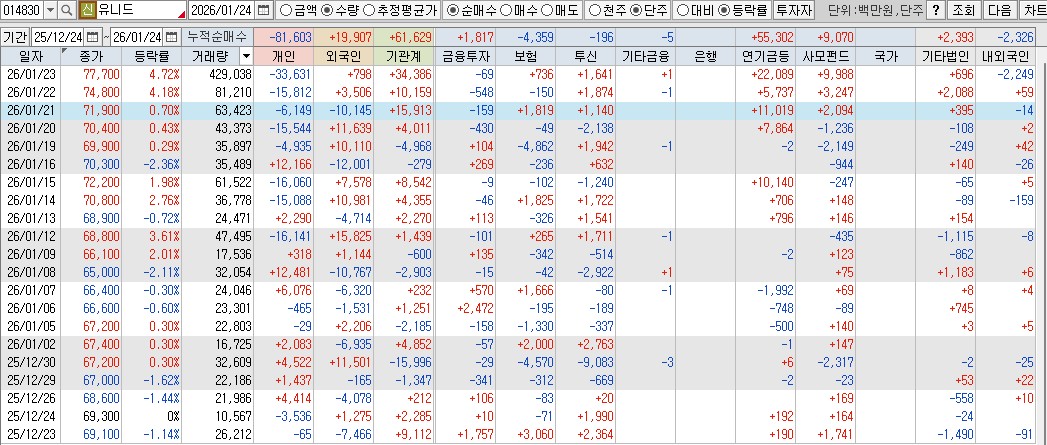Click cumulative individual total -81,603
The width and height of the screenshot is (1047, 445).
pos(284,37)
